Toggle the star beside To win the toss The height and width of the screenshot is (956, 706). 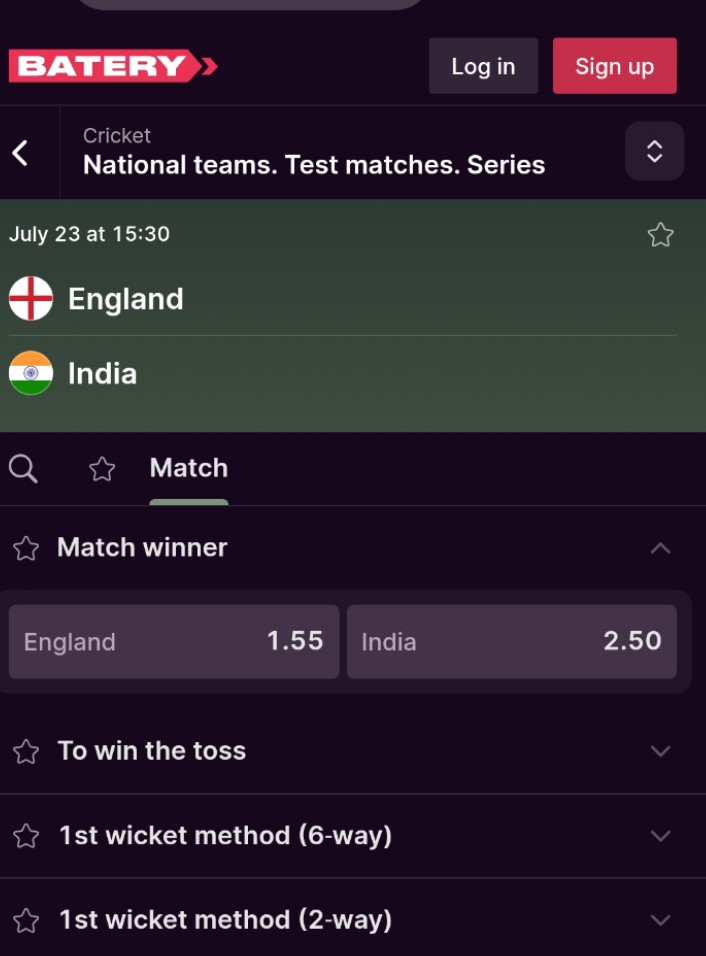click(25, 751)
